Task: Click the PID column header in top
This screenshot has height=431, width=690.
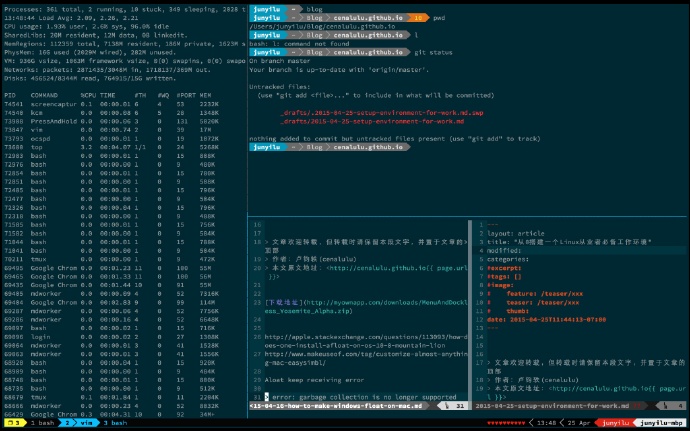Action: point(11,96)
